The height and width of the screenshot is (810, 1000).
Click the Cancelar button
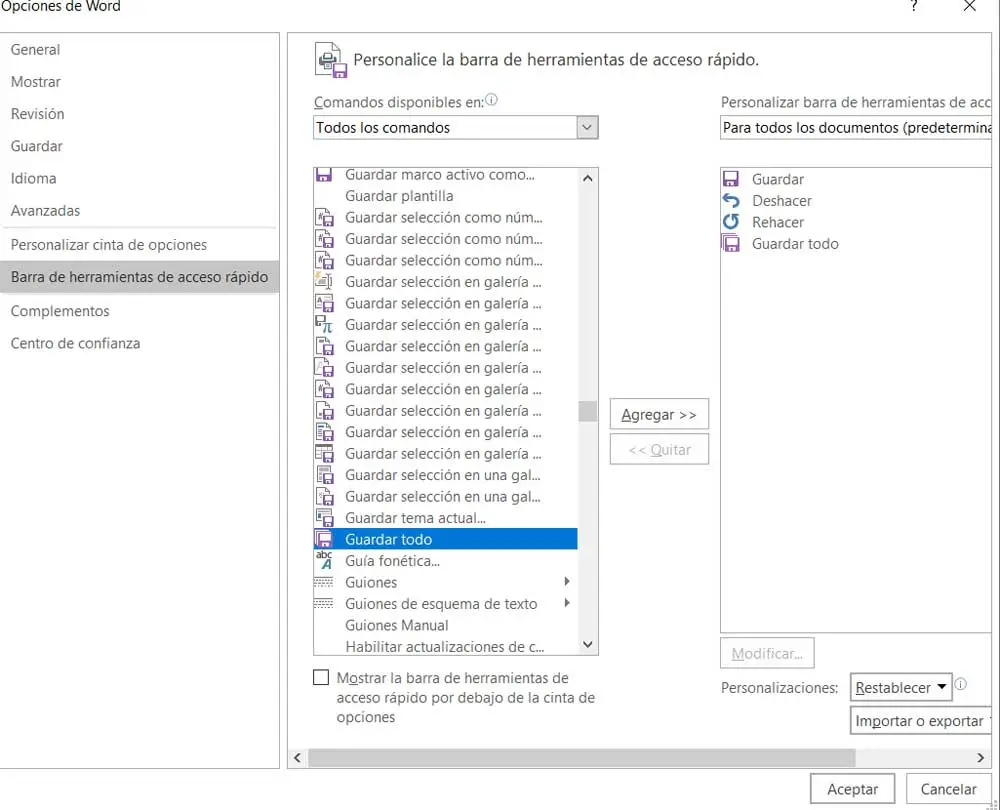(948, 789)
